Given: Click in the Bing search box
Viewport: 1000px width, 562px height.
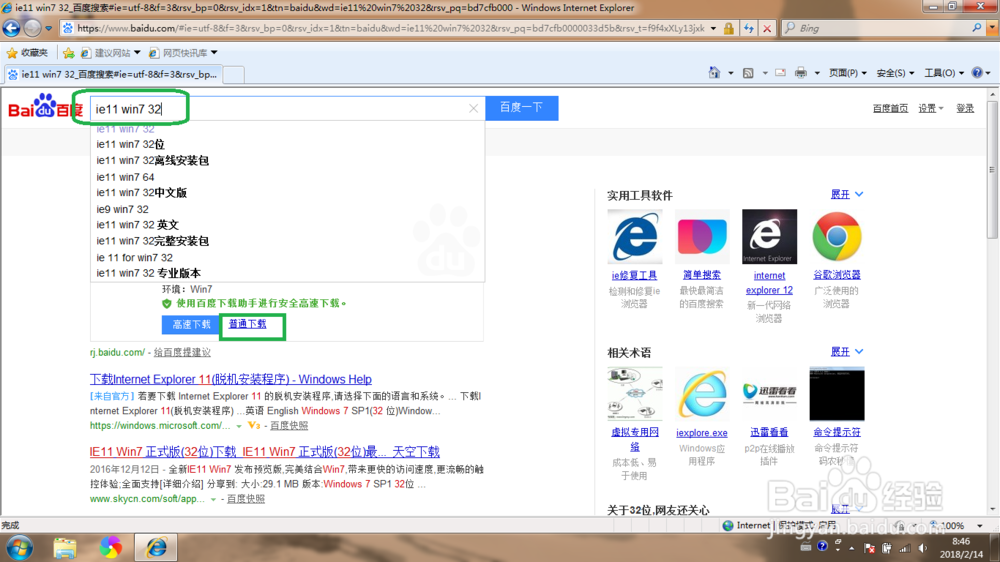Looking at the screenshot, I should (877, 28).
